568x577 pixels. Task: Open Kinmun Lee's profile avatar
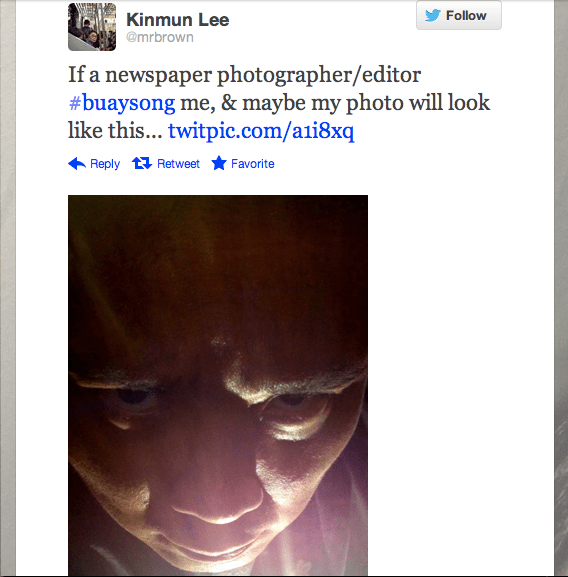pyautogui.click(x=92, y=27)
